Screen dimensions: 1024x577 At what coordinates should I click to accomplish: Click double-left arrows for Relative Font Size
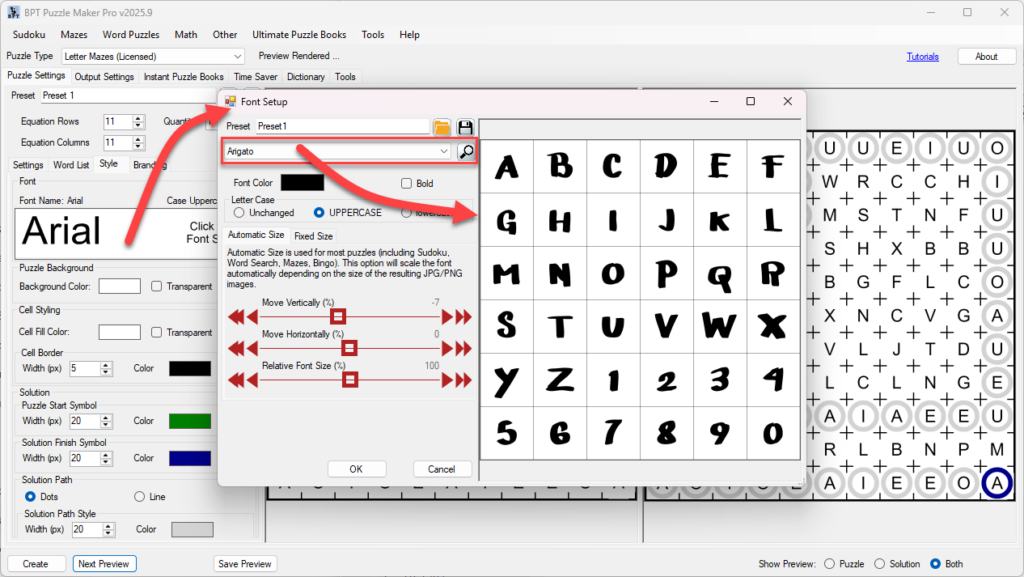pos(236,380)
